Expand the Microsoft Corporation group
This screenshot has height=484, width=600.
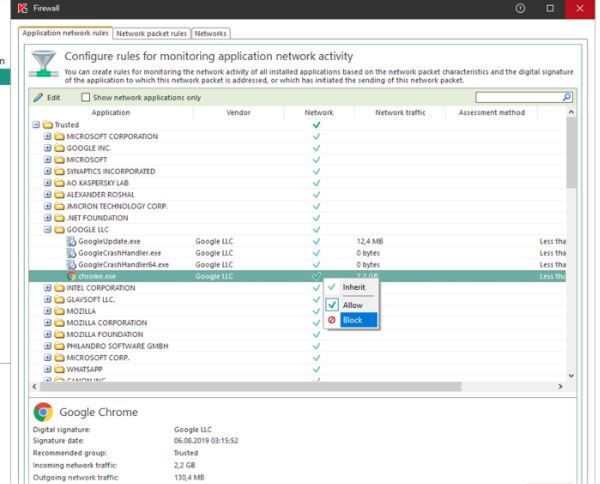coord(48,136)
